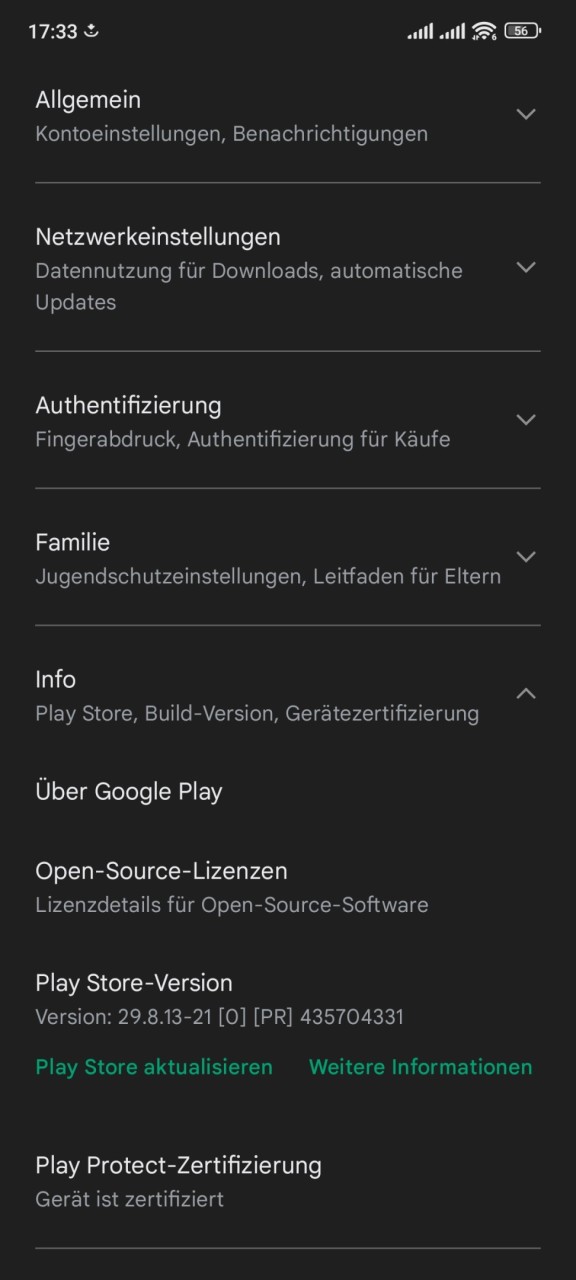Tap the first mobile signal strength icon
The width and height of the screenshot is (576, 1280).
click(x=420, y=32)
